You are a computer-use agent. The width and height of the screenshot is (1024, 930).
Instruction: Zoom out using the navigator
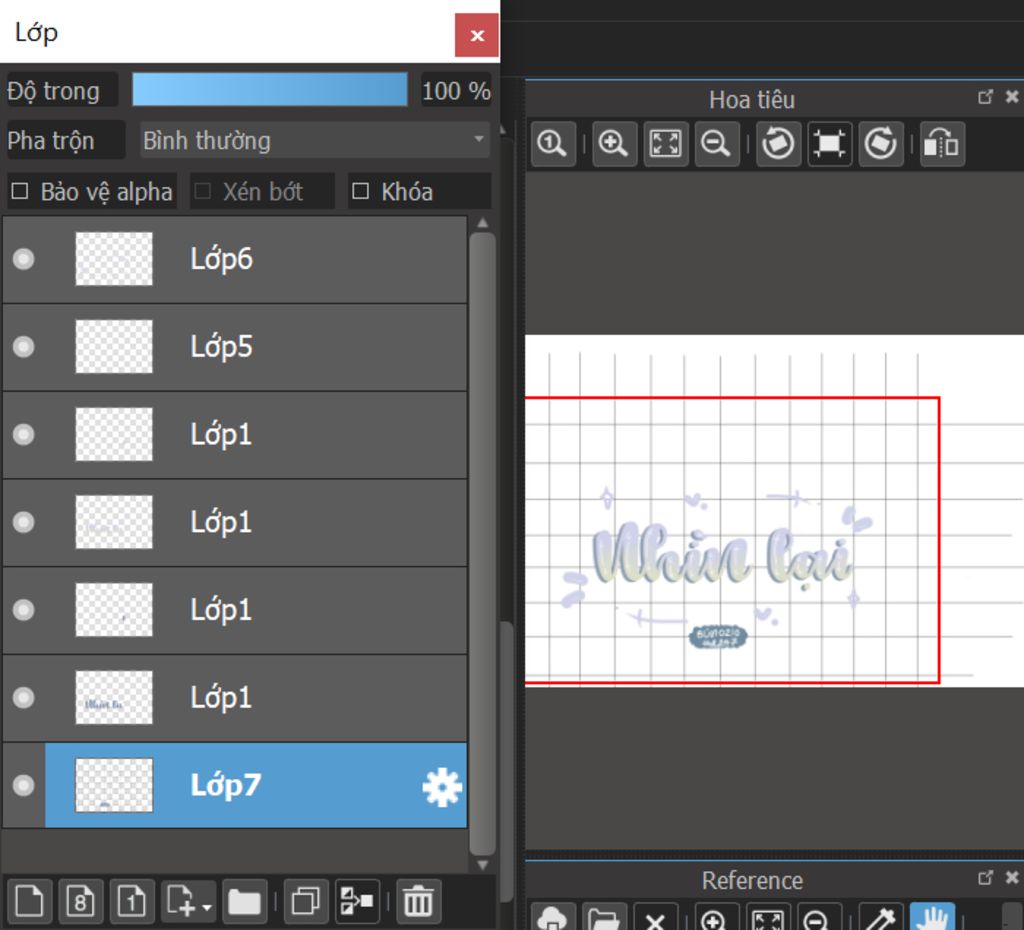716,143
